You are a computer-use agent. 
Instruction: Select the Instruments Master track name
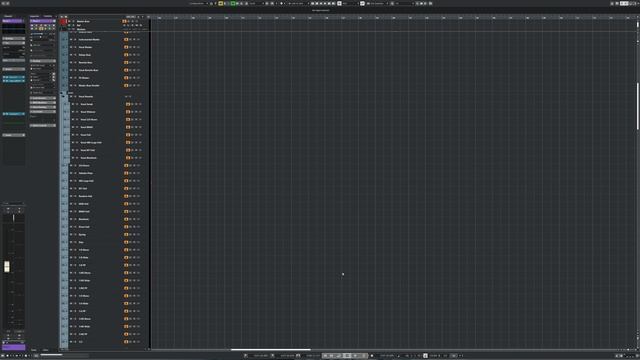point(89,40)
